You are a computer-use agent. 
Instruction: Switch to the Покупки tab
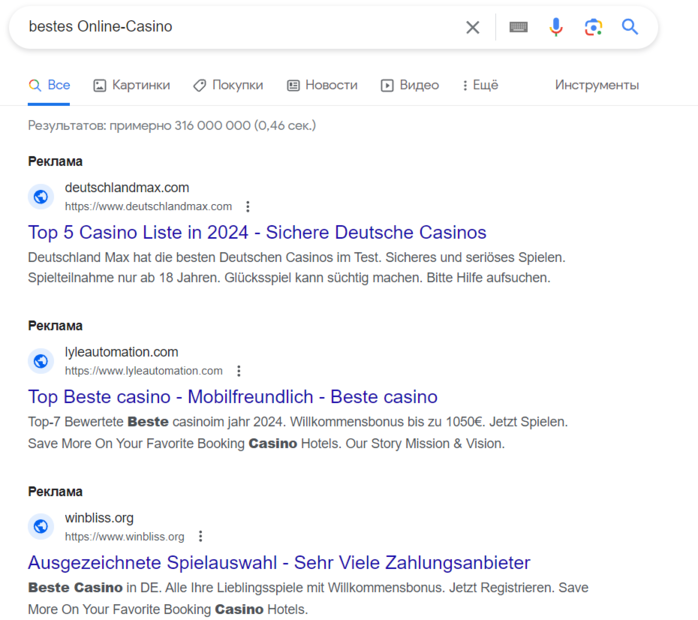coord(228,85)
